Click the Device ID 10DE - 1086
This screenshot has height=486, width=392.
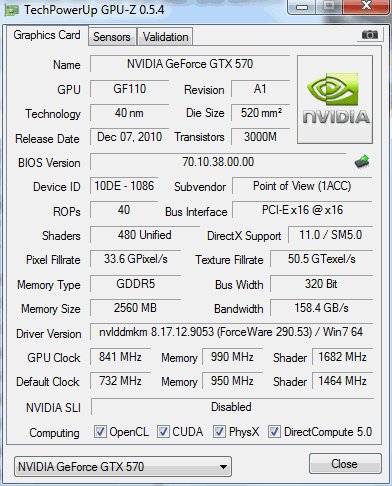124,186
